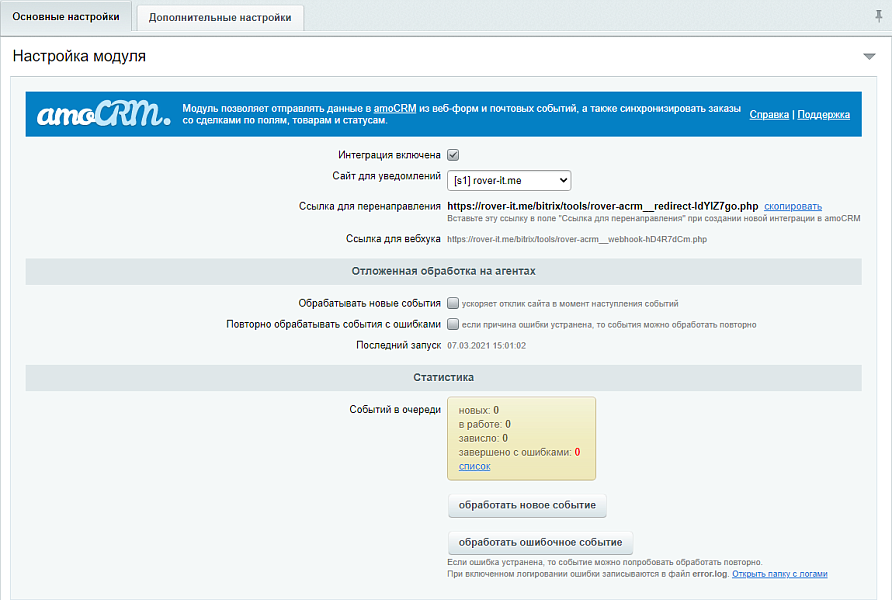Click the yellow event queue statistics box

click(x=520, y=438)
